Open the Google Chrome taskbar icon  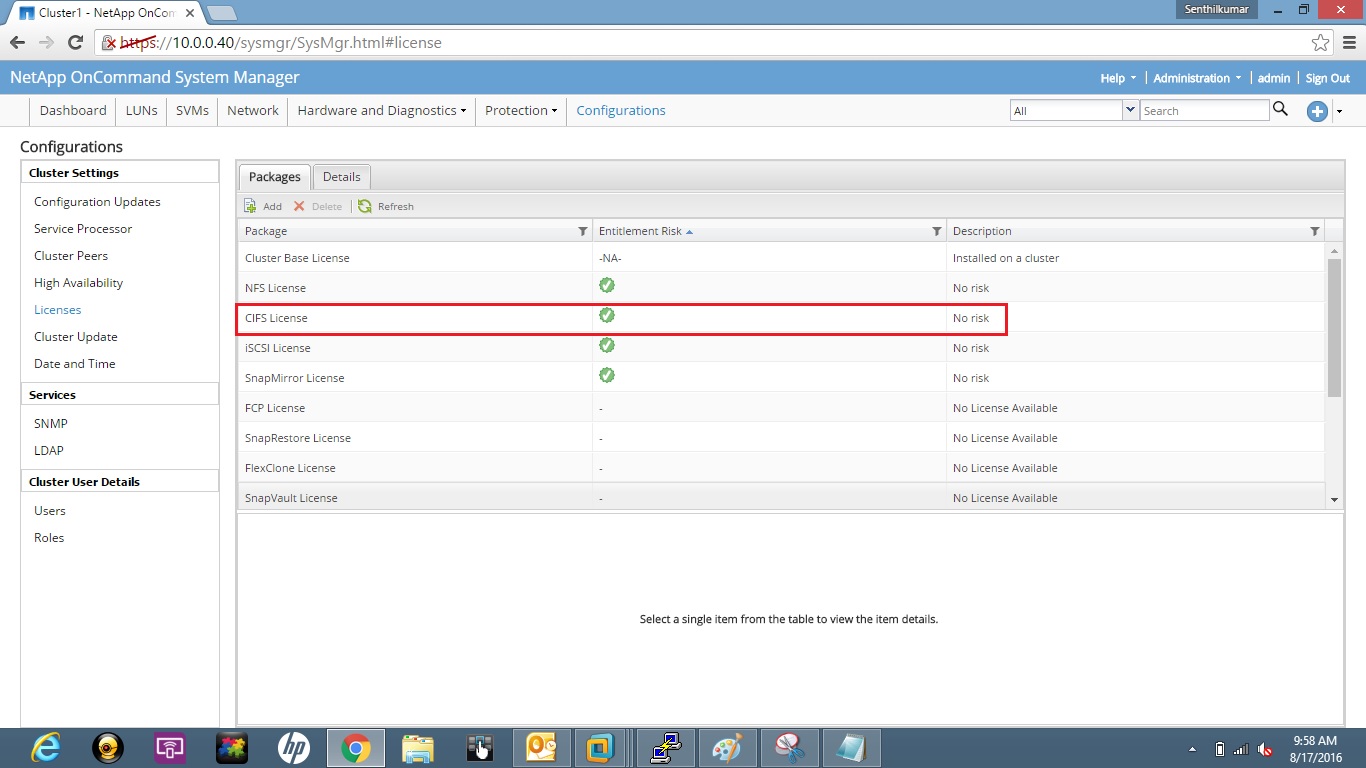click(x=355, y=747)
